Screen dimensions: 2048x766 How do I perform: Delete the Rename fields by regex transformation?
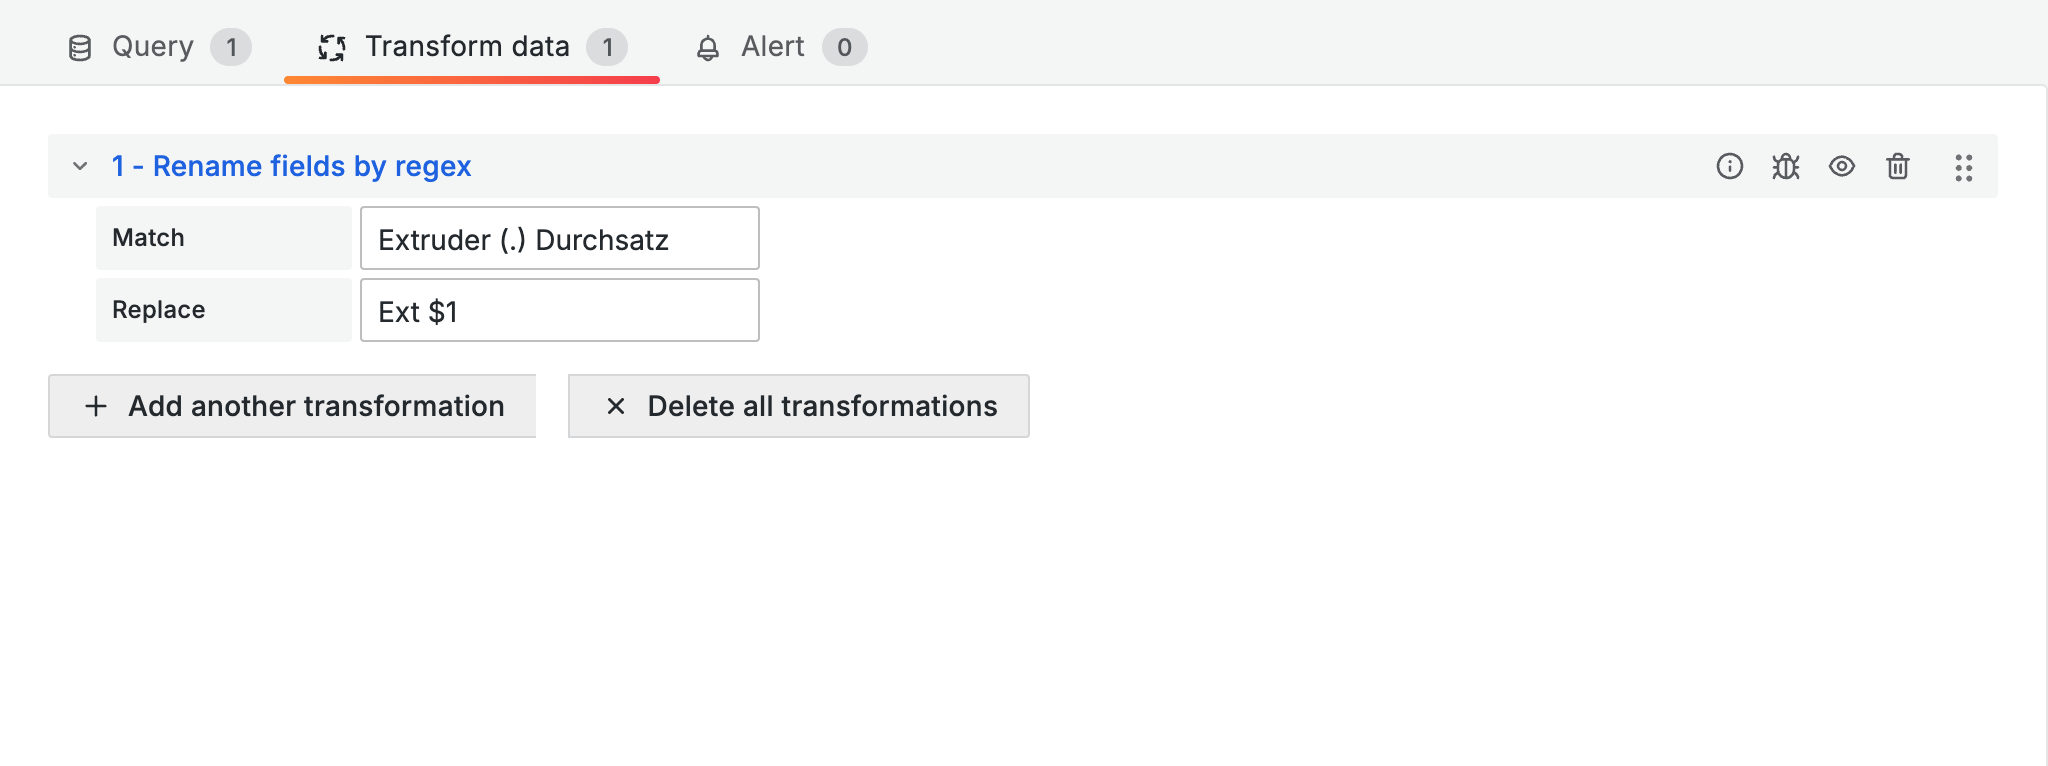(1897, 166)
